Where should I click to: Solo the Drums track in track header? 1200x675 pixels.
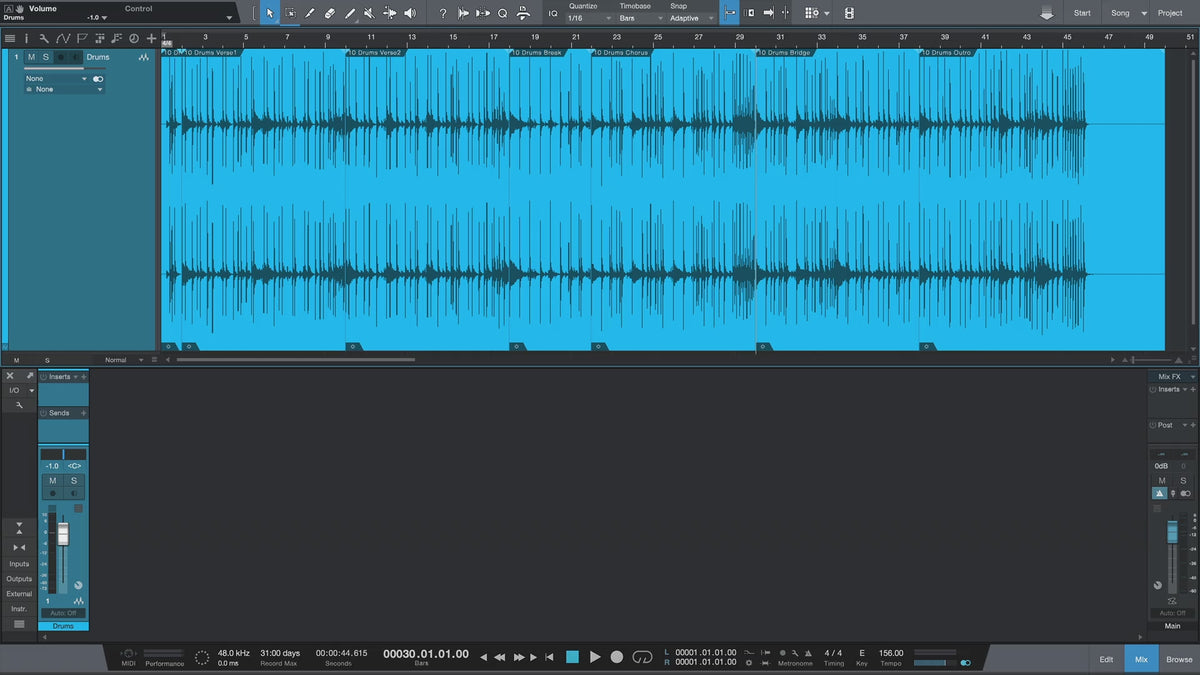[x=45, y=57]
